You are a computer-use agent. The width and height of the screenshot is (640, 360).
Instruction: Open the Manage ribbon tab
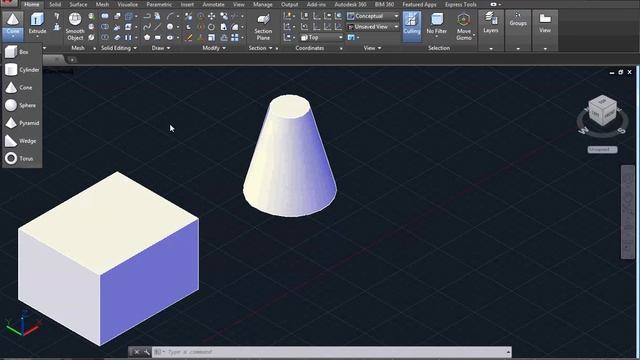coord(262,4)
